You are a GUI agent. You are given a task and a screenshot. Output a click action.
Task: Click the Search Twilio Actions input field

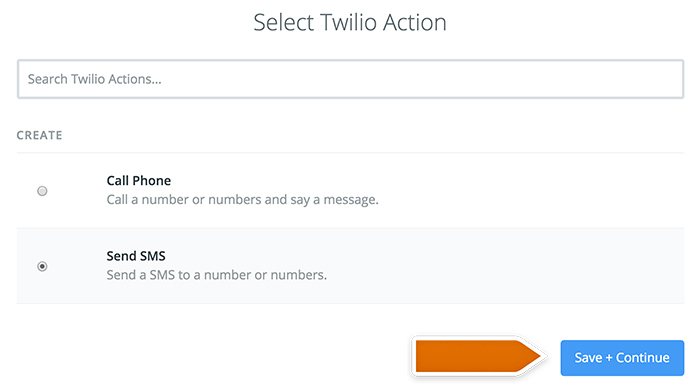(x=350, y=79)
